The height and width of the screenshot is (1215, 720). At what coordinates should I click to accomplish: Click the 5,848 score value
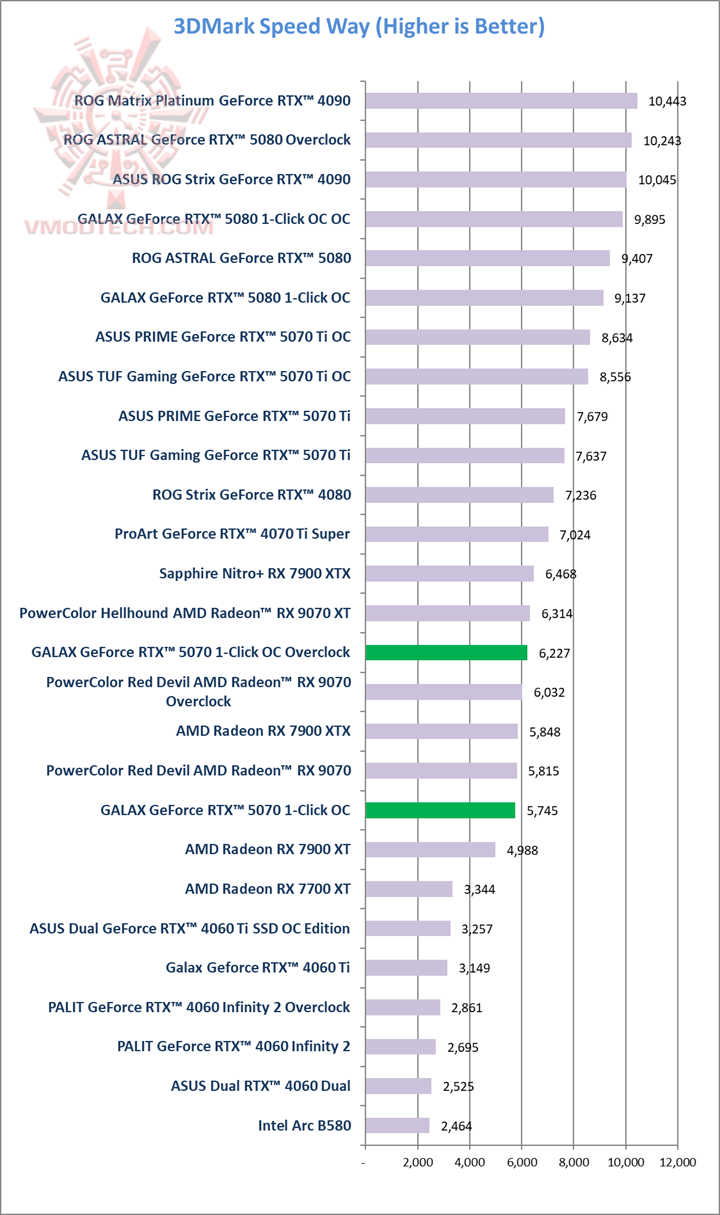[x=545, y=731]
